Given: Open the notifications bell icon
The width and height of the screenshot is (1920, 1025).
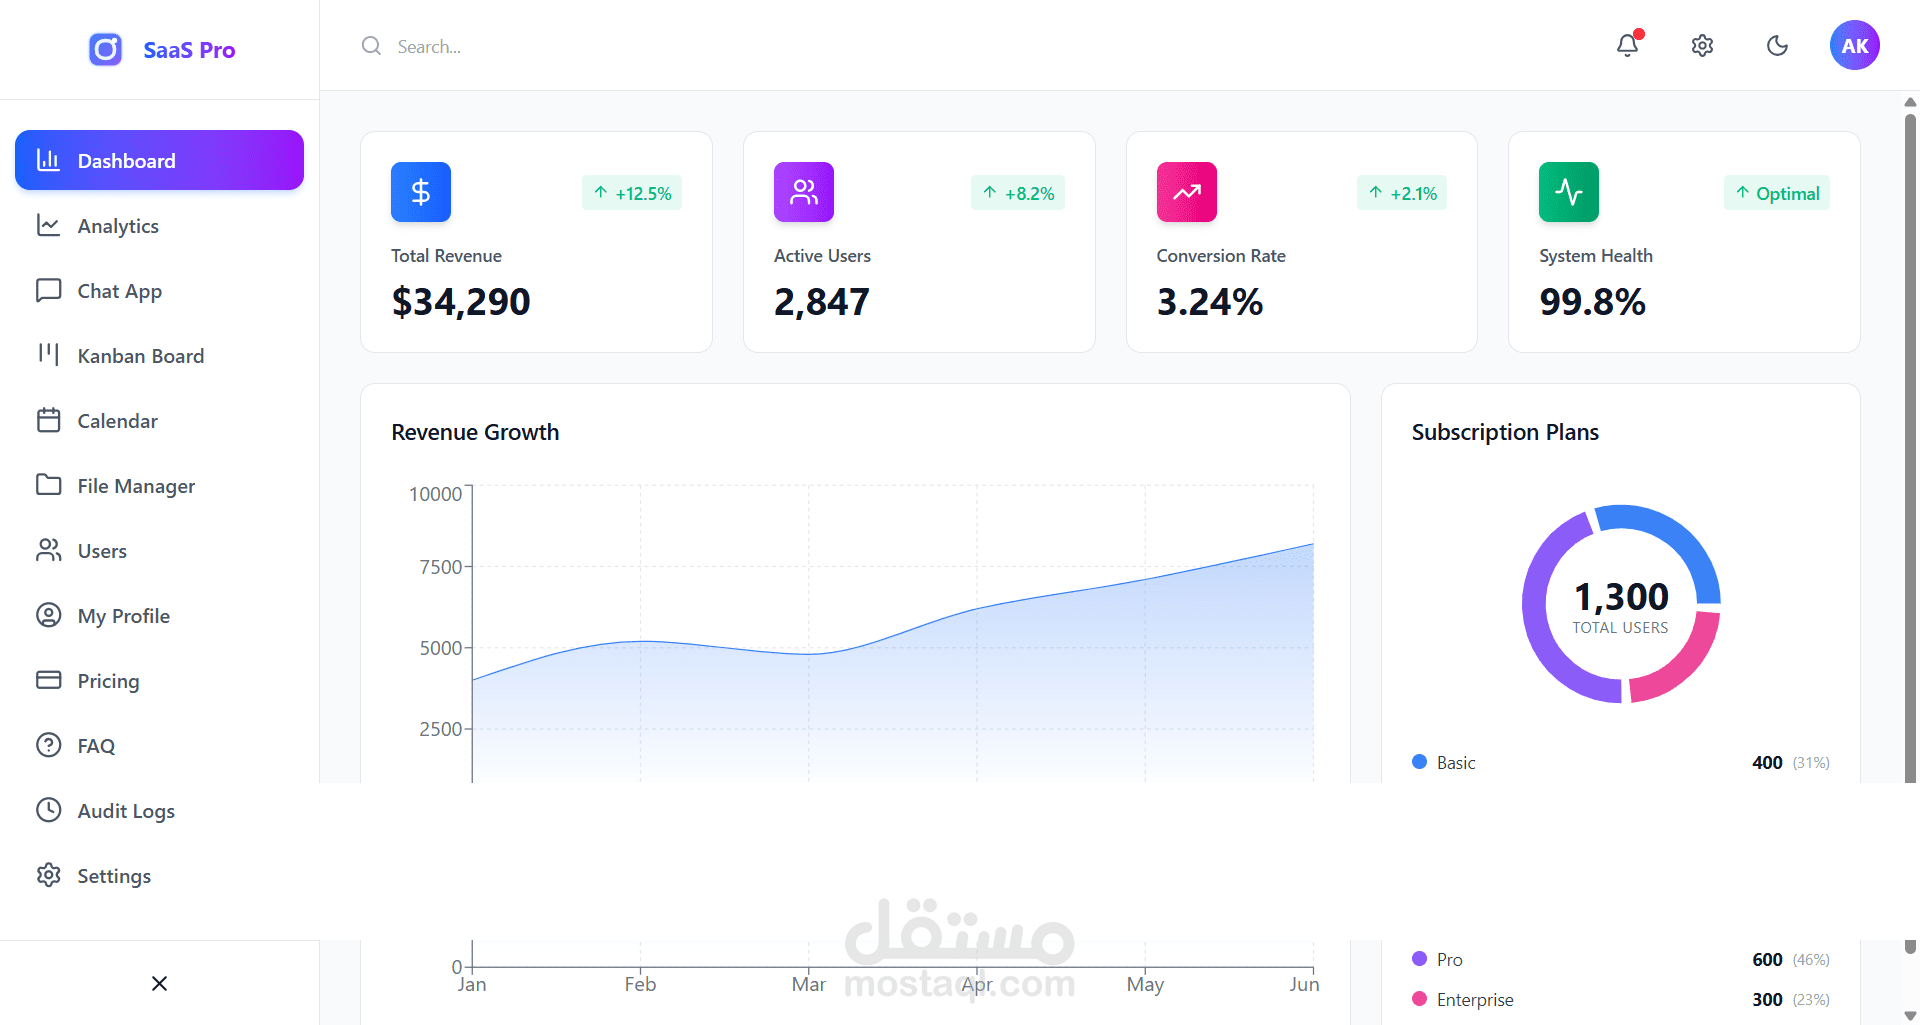Looking at the screenshot, I should click(1627, 46).
